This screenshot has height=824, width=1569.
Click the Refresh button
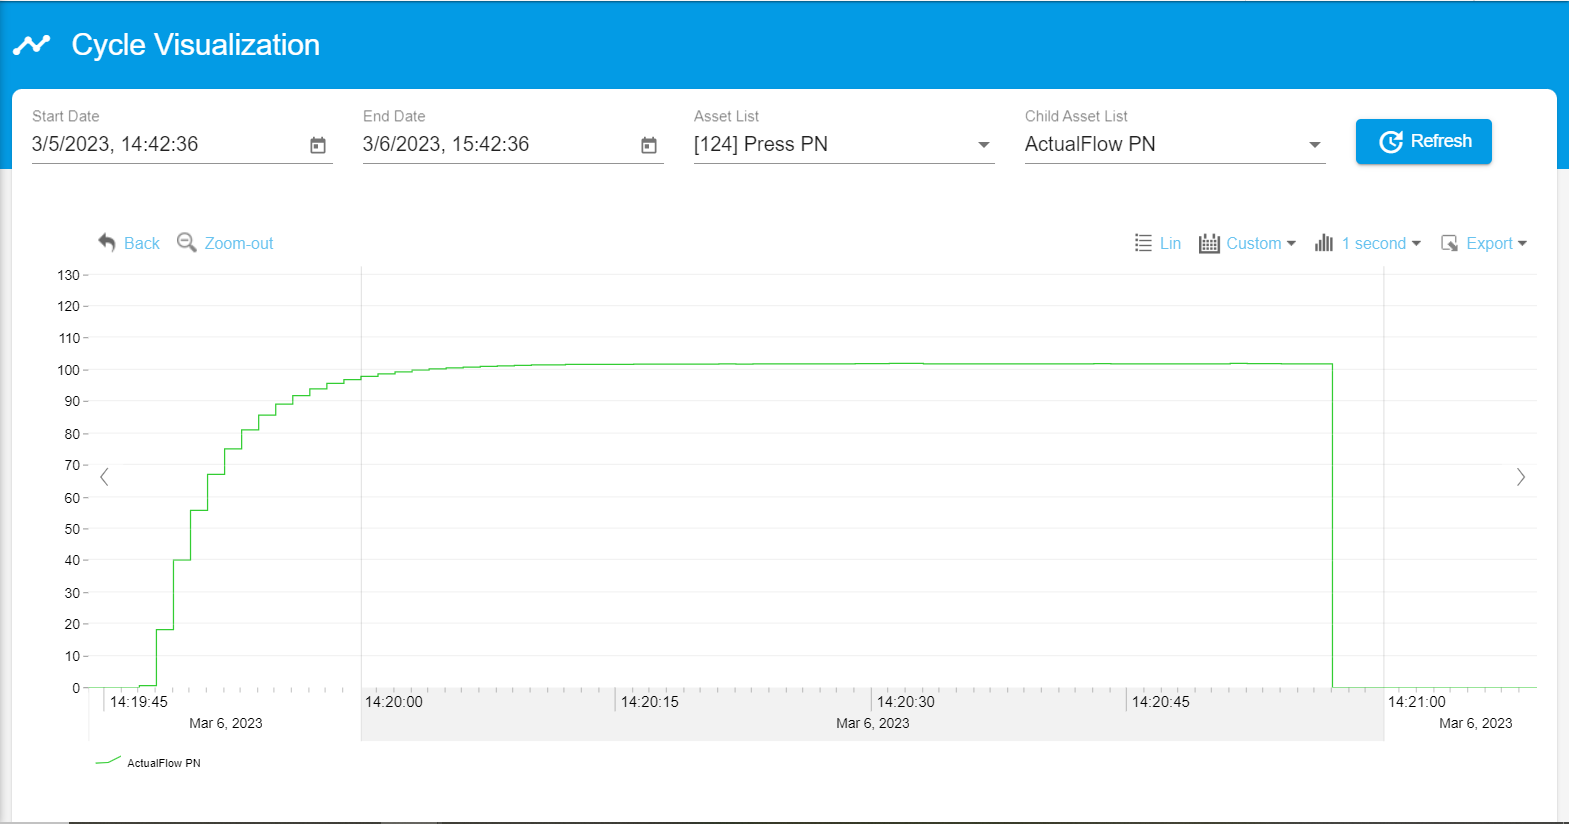[1424, 141]
